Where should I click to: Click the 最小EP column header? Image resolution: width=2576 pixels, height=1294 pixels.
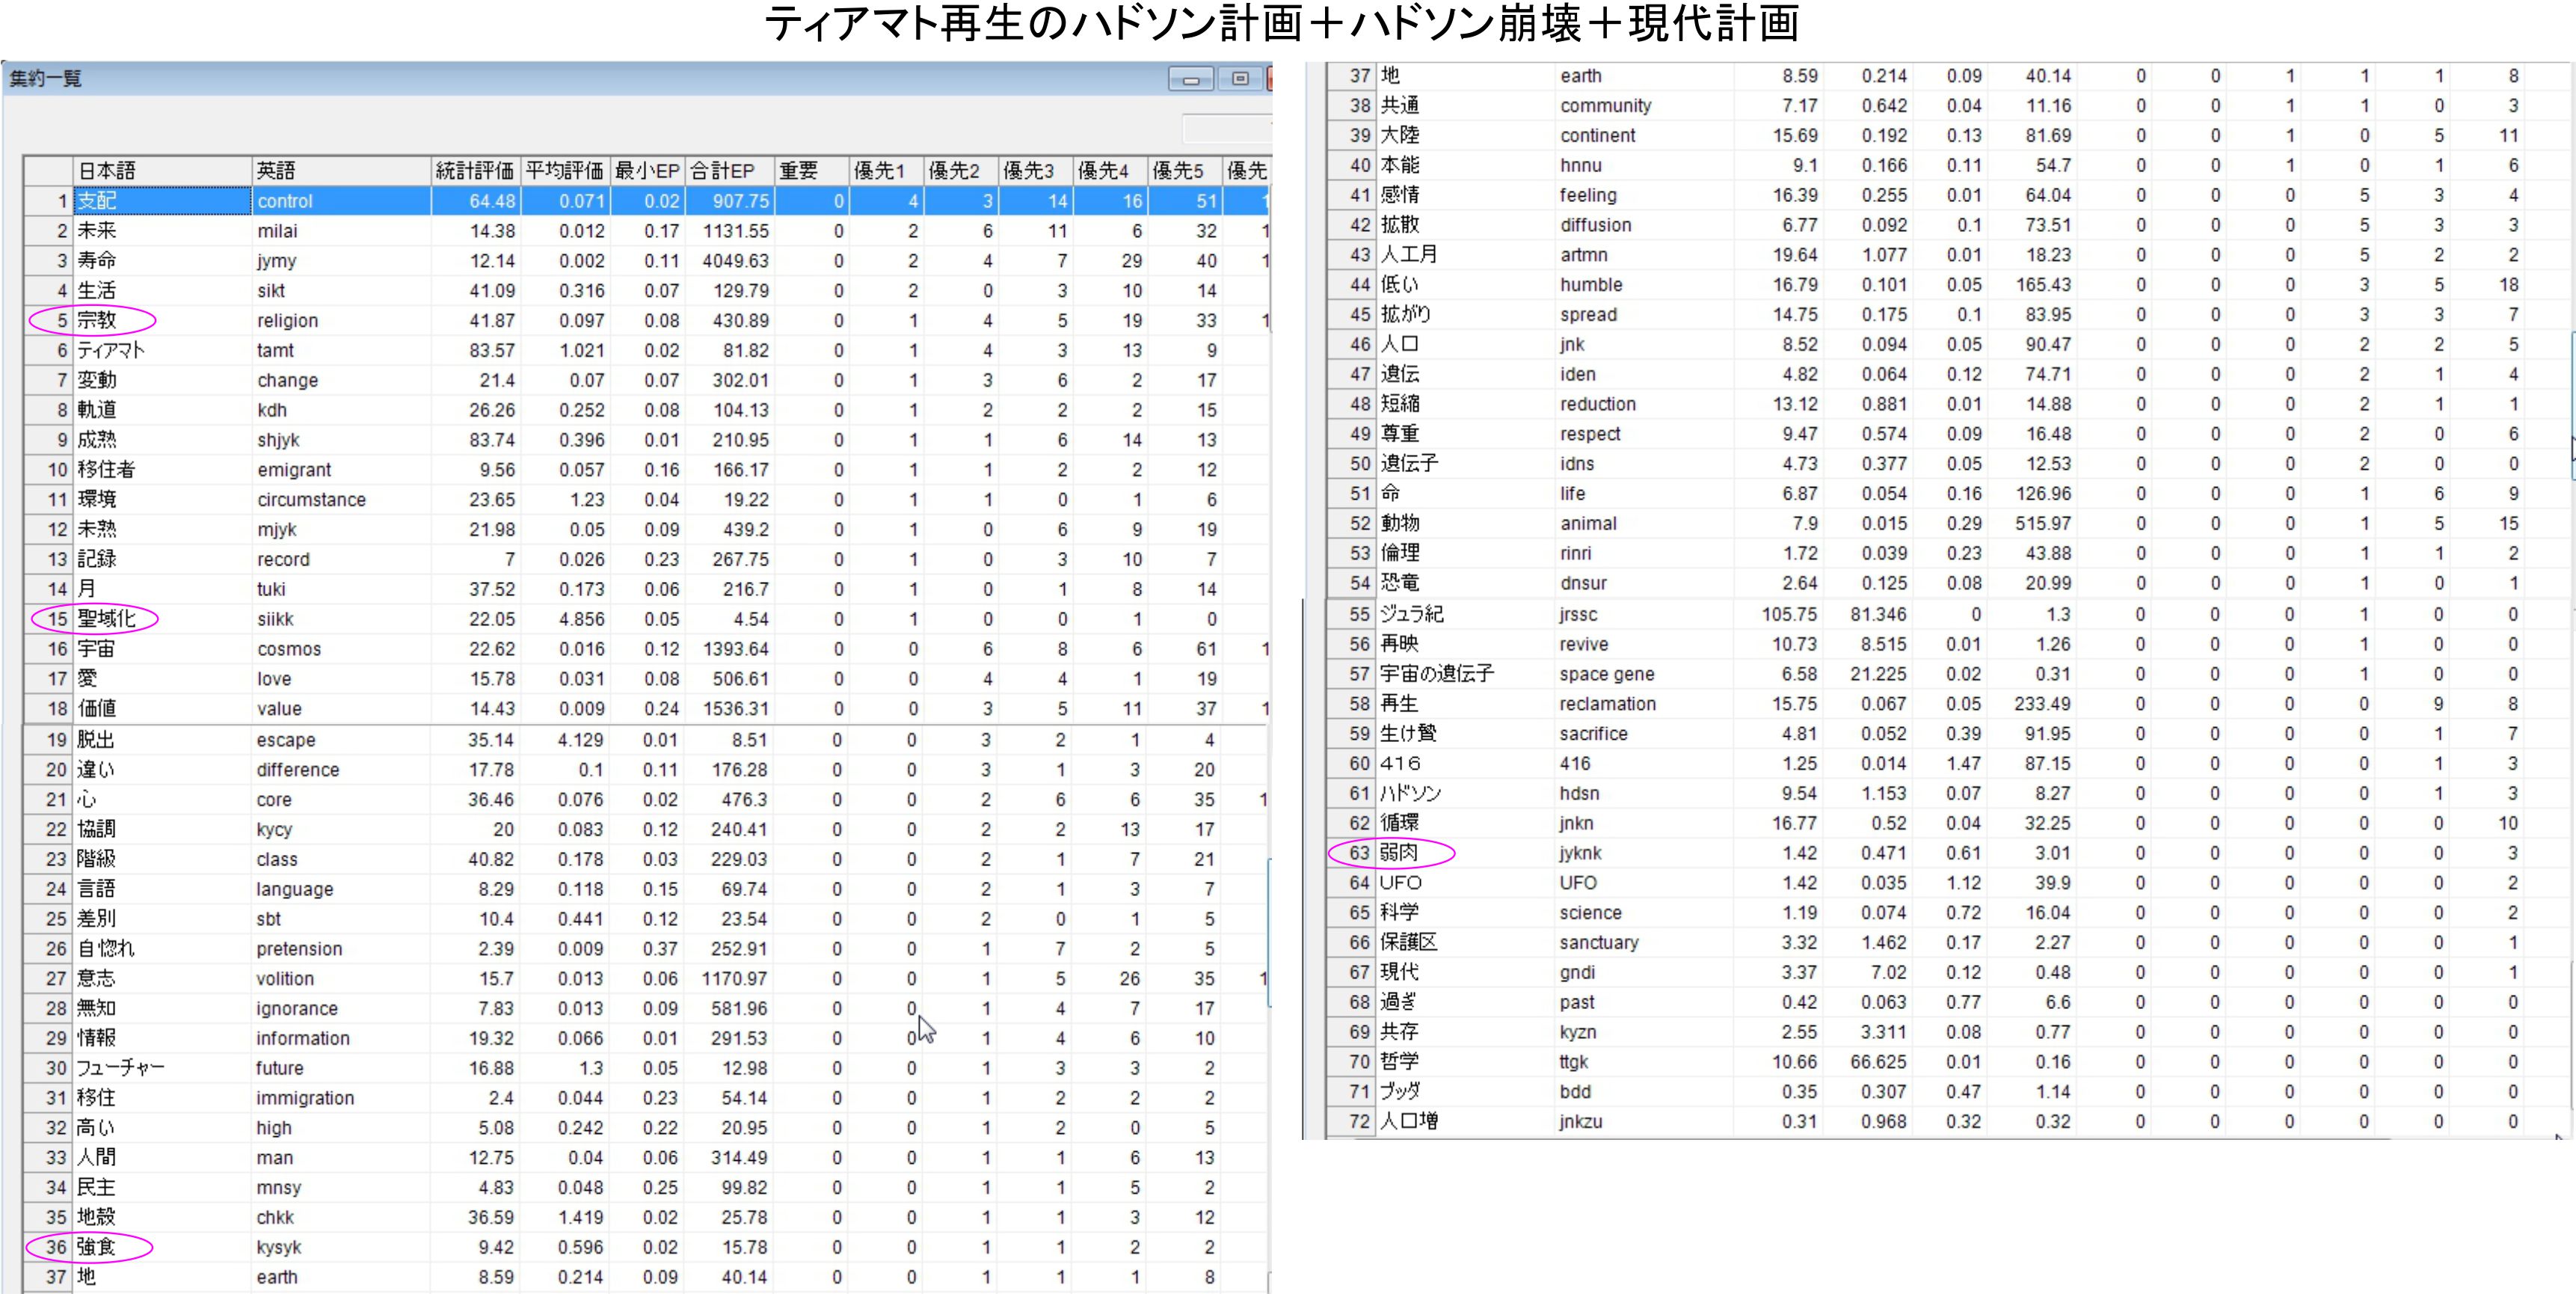pyautogui.click(x=647, y=171)
